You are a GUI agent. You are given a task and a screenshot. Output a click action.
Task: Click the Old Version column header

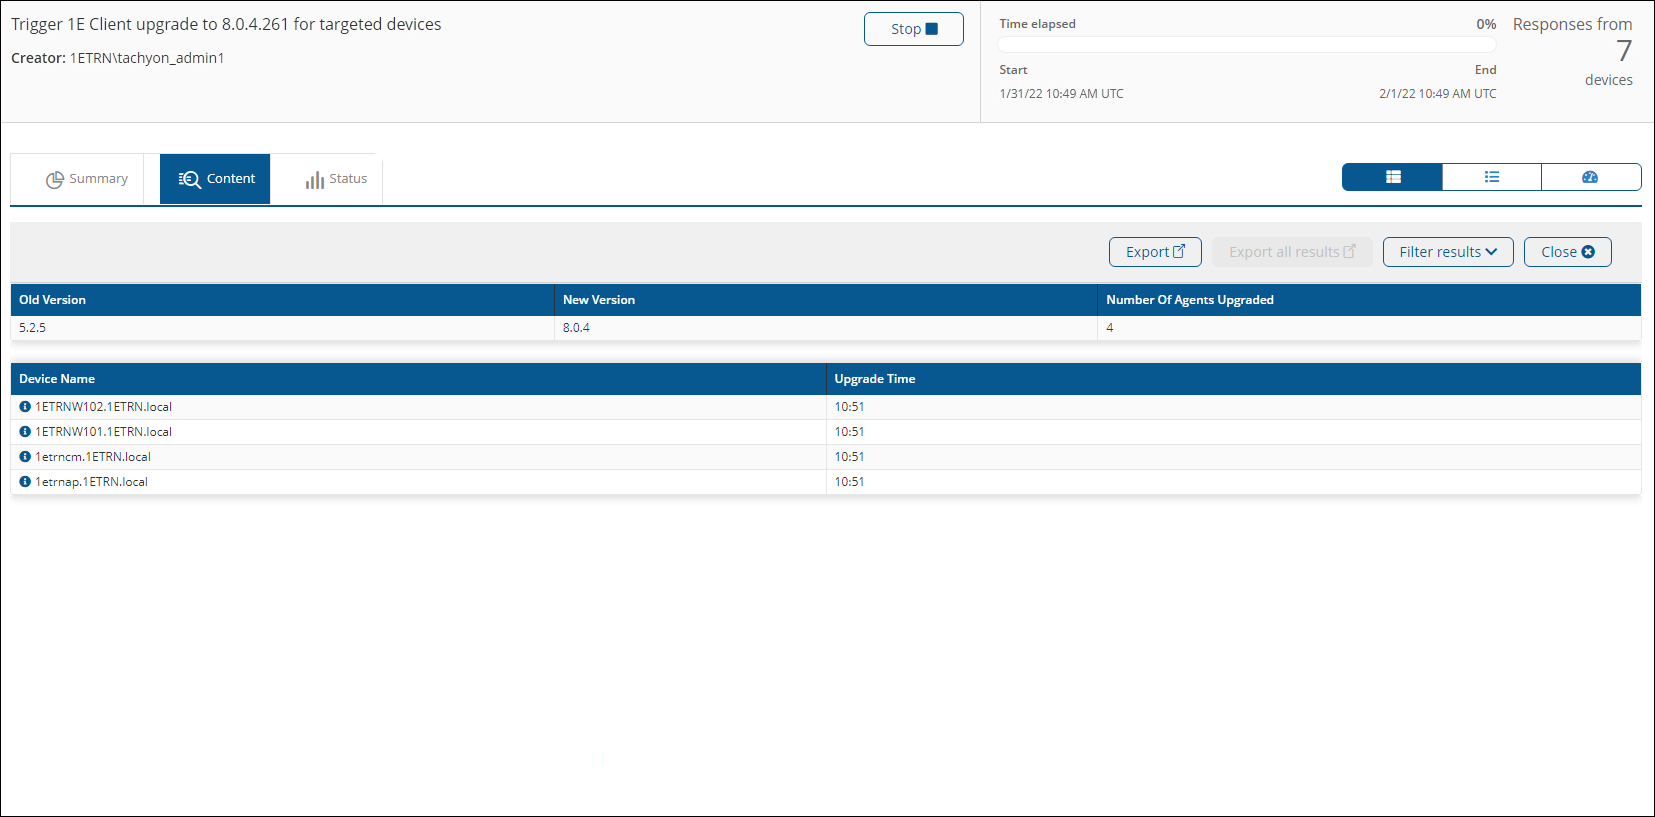(x=53, y=300)
